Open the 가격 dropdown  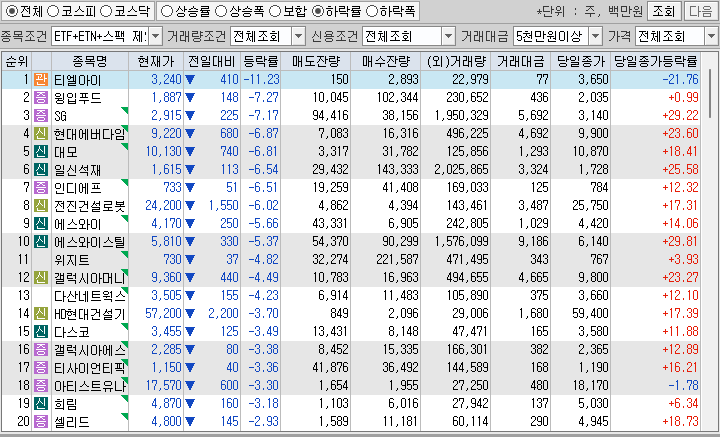point(711,36)
